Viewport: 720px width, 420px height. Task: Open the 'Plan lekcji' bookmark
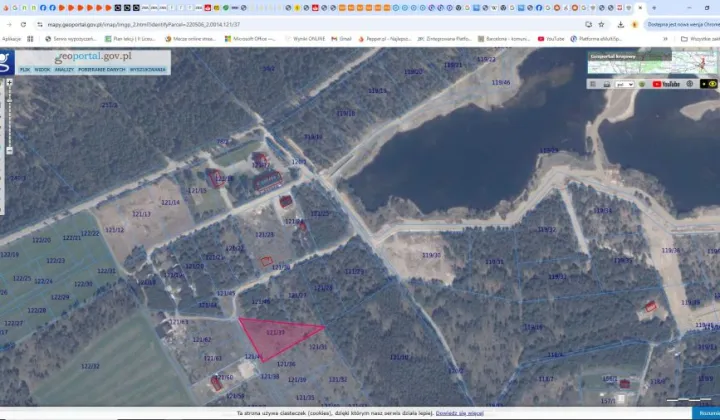tap(130, 39)
